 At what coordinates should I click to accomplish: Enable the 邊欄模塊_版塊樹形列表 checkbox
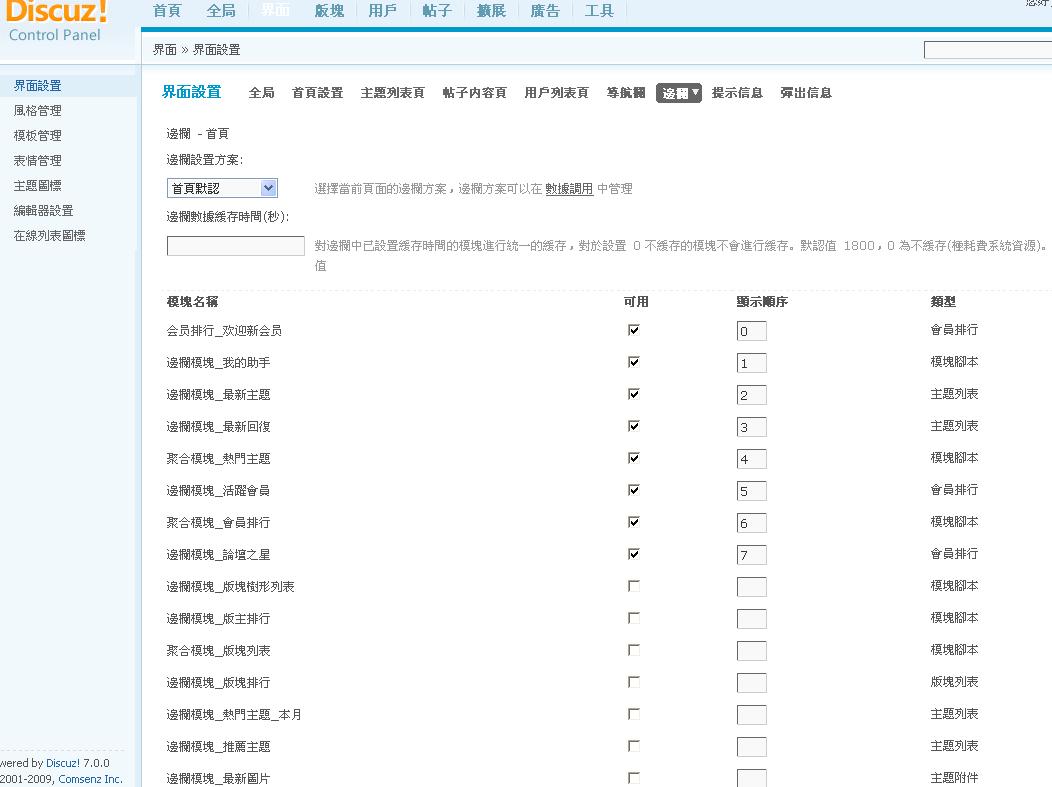coord(633,586)
